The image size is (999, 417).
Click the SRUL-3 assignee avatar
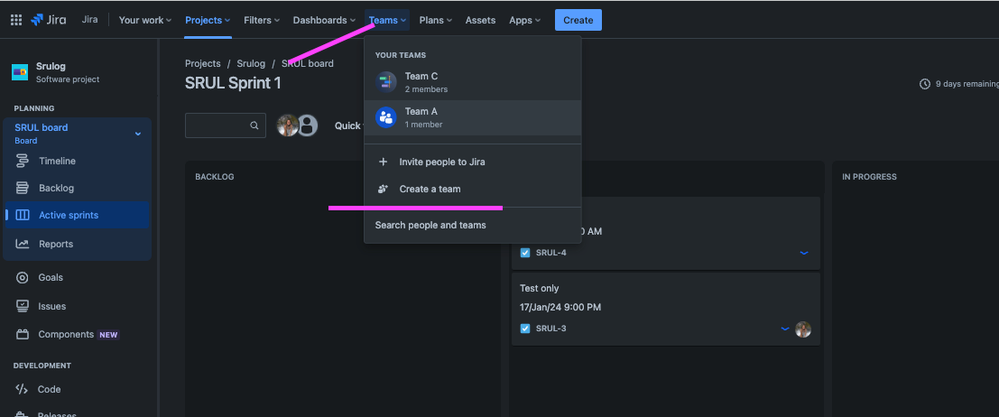[803, 329]
